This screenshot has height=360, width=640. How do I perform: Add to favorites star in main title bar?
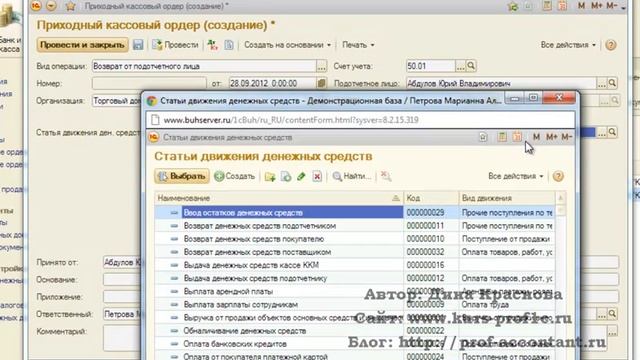(70, 6)
